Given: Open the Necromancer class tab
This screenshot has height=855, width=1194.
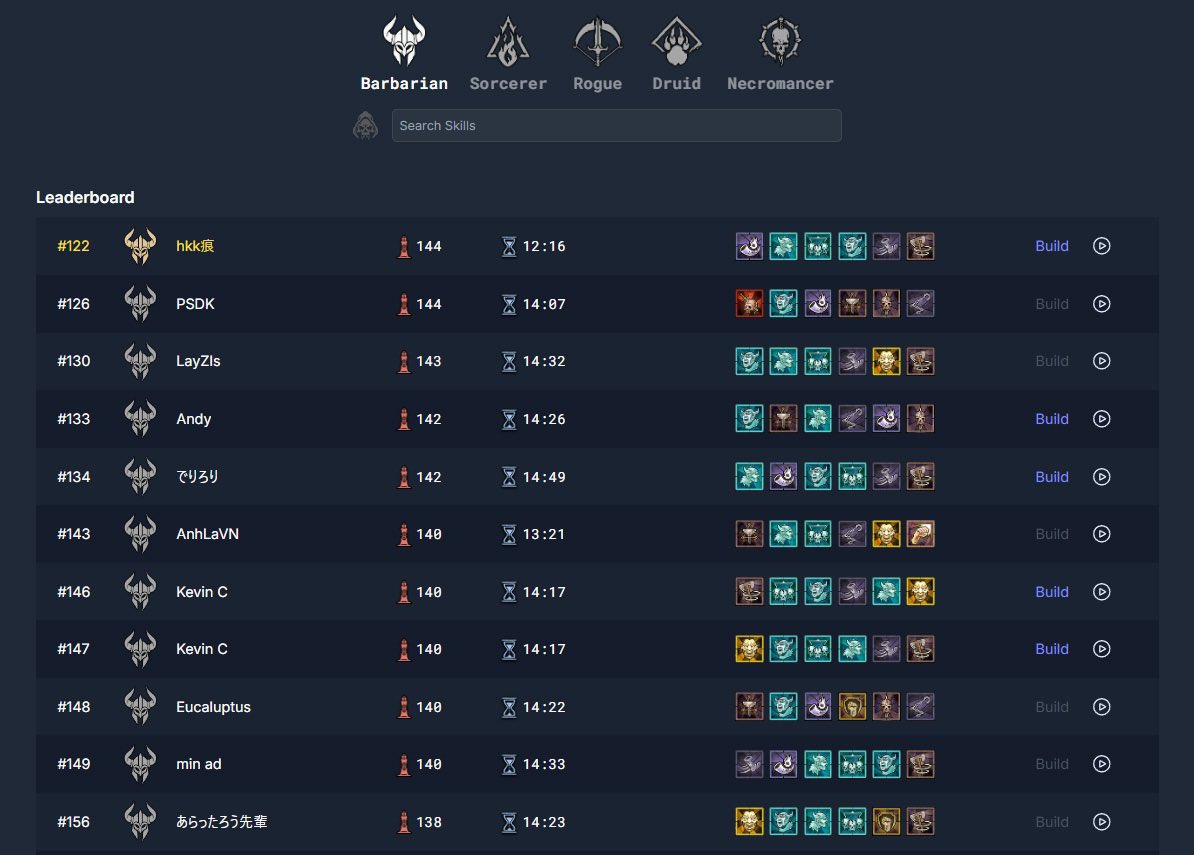Looking at the screenshot, I should point(780,53).
